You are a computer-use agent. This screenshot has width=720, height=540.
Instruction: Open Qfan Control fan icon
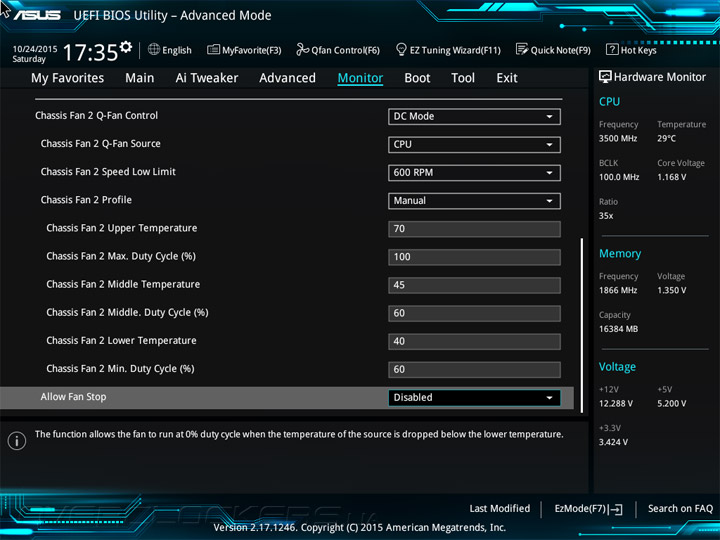click(x=302, y=49)
